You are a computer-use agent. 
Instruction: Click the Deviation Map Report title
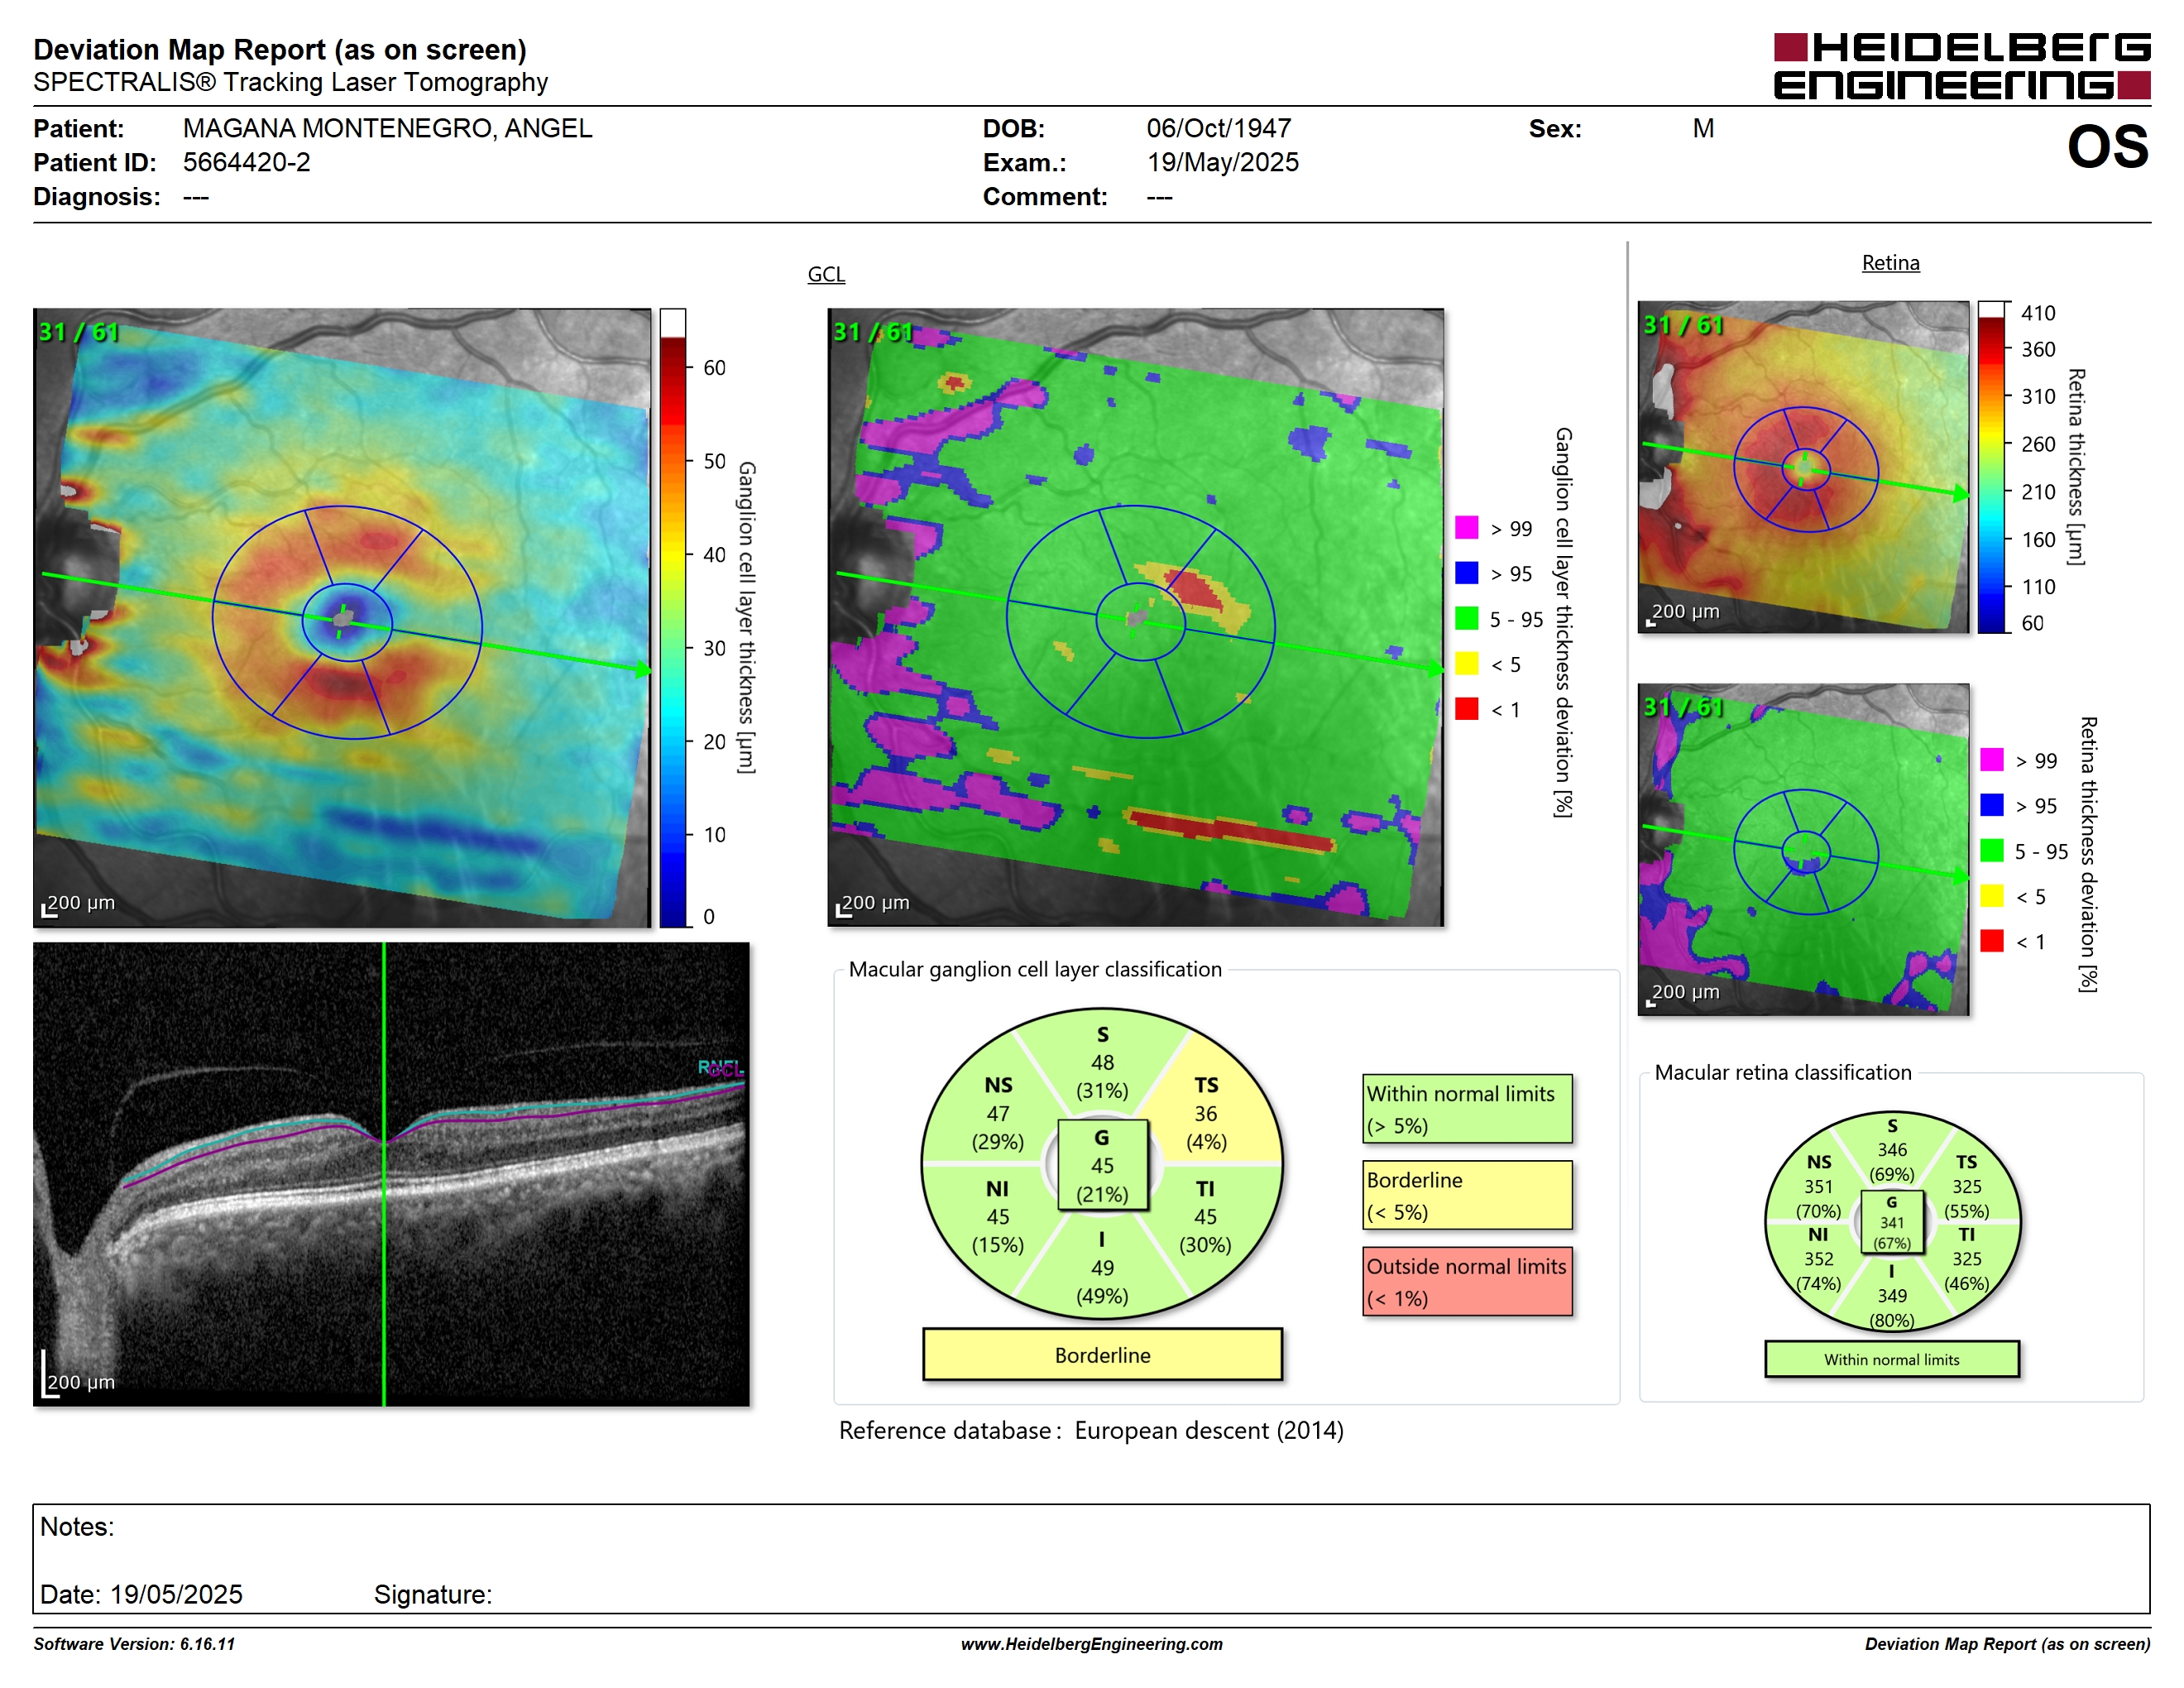pyautogui.click(x=280, y=49)
